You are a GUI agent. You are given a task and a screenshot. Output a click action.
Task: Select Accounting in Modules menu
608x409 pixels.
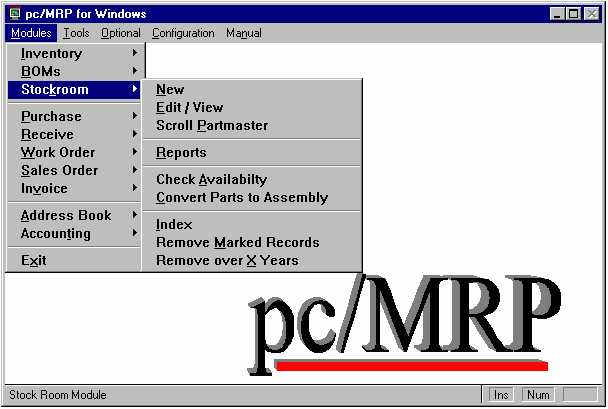[x=74, y=233]
